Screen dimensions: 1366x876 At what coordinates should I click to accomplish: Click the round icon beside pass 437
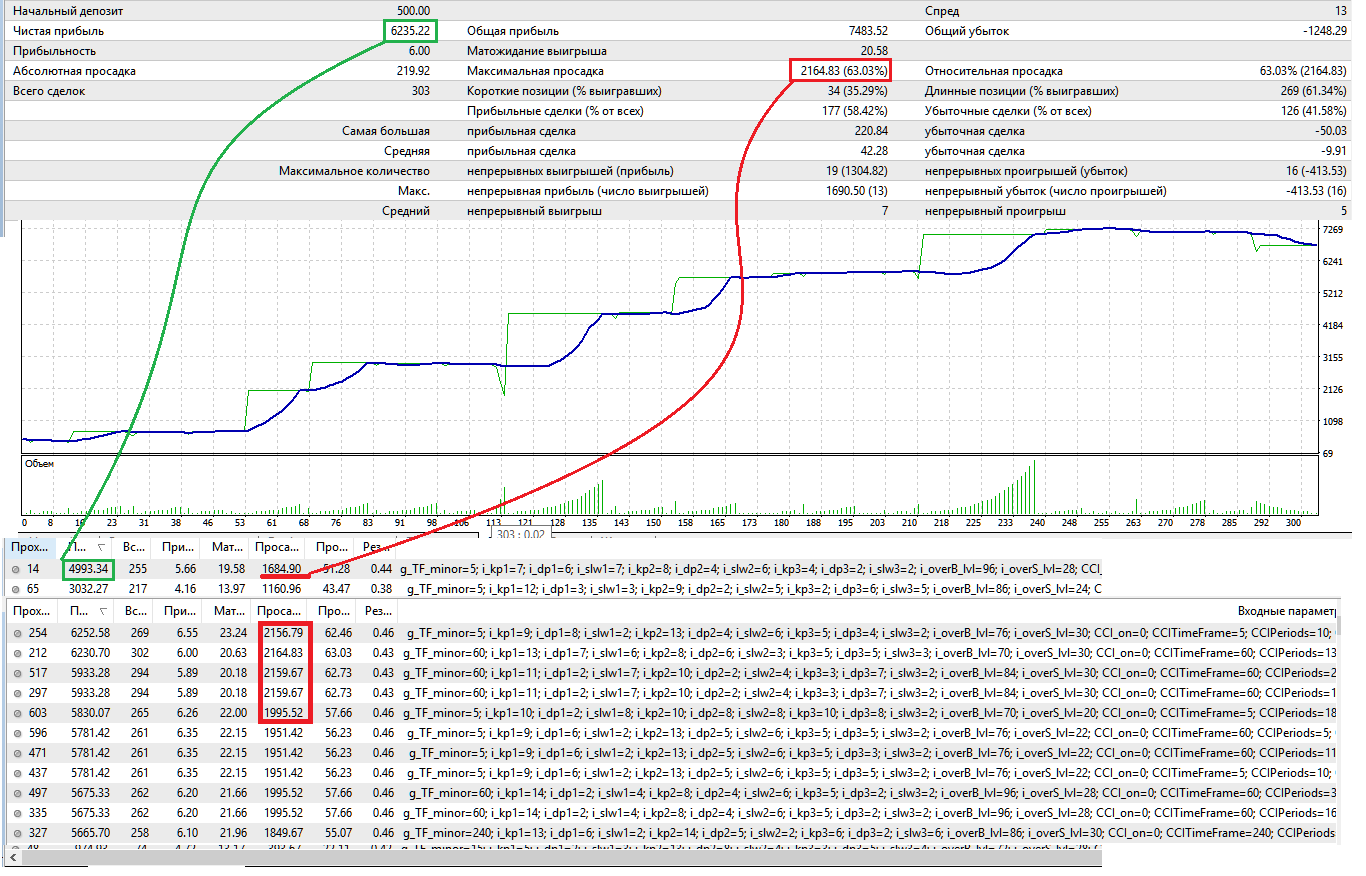pyautogui.click(x=15, y=772)
